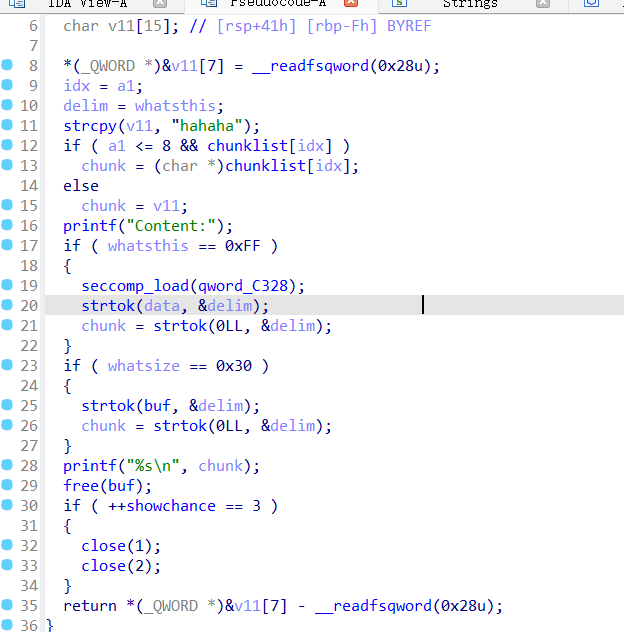Toggle breakpoint dot on line 32

pyautogui.click(x=7, y=545)
